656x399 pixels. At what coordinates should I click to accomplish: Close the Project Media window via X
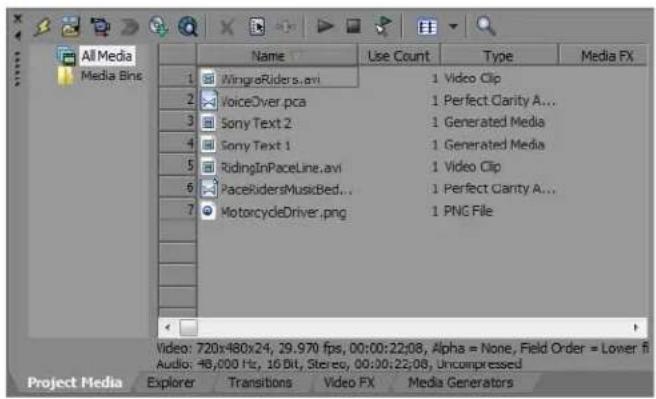click(x=18, y=19)
